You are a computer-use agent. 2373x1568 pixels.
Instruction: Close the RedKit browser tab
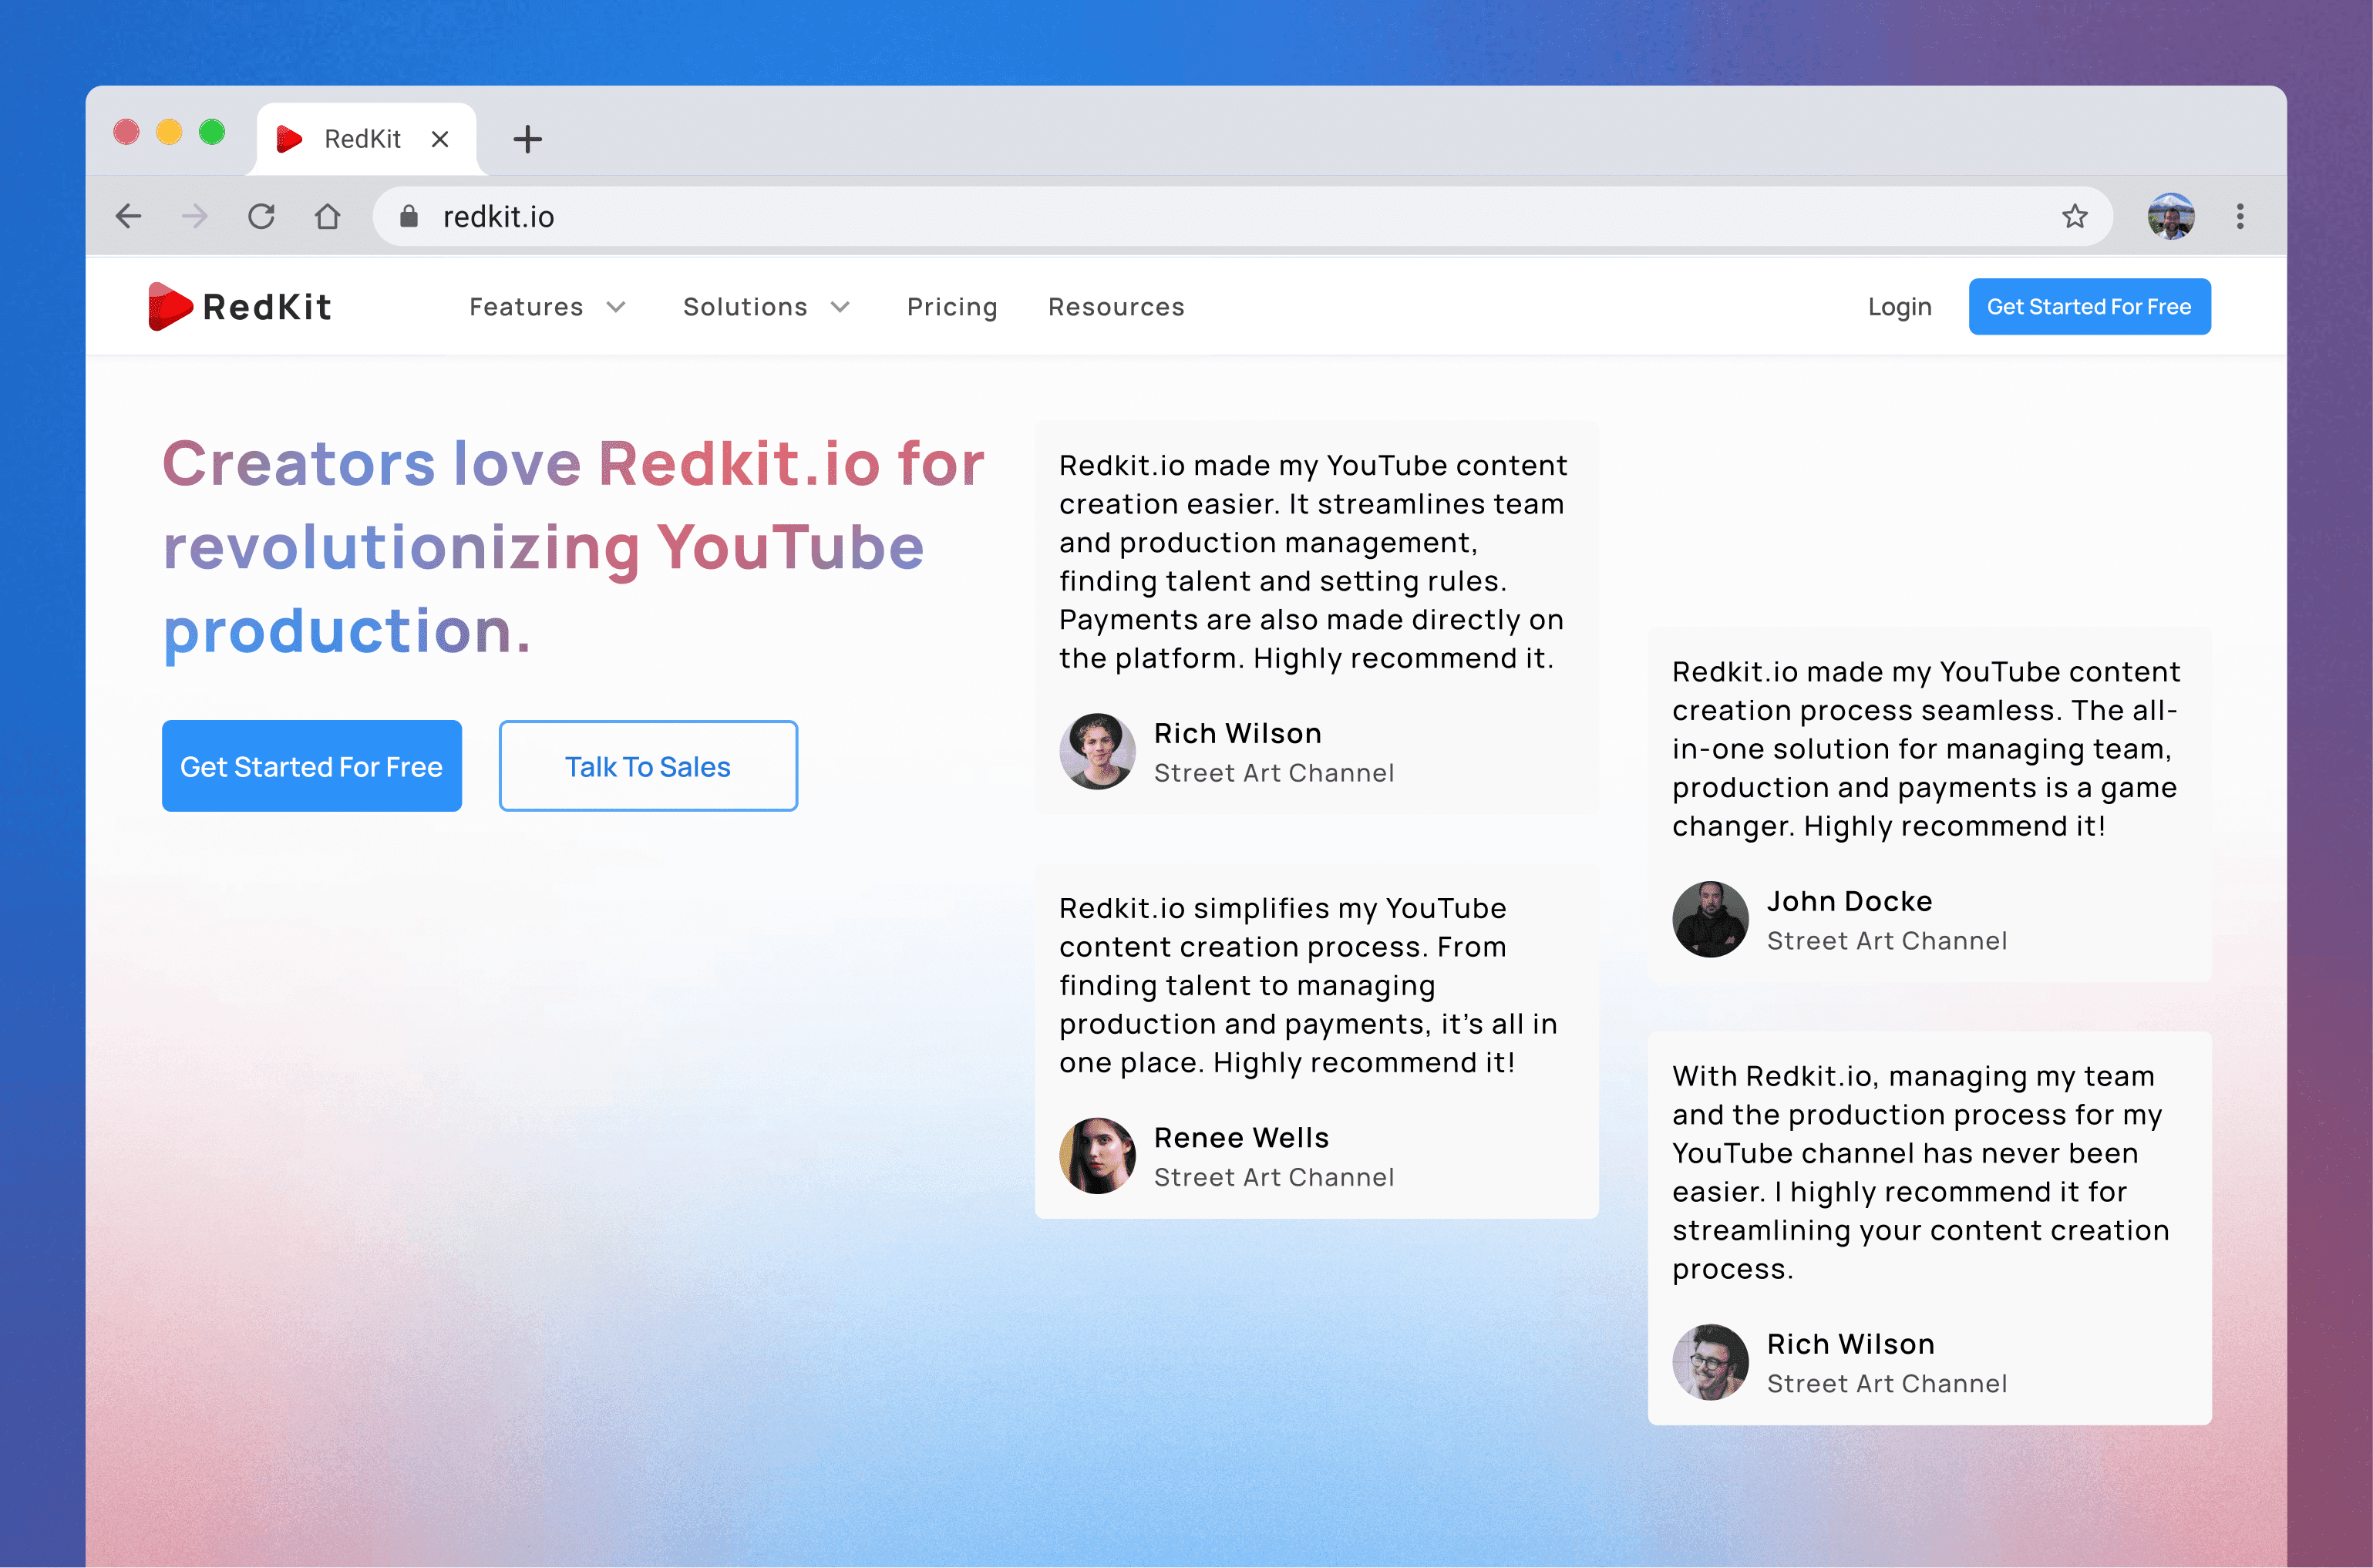click(x=440, y=139)
